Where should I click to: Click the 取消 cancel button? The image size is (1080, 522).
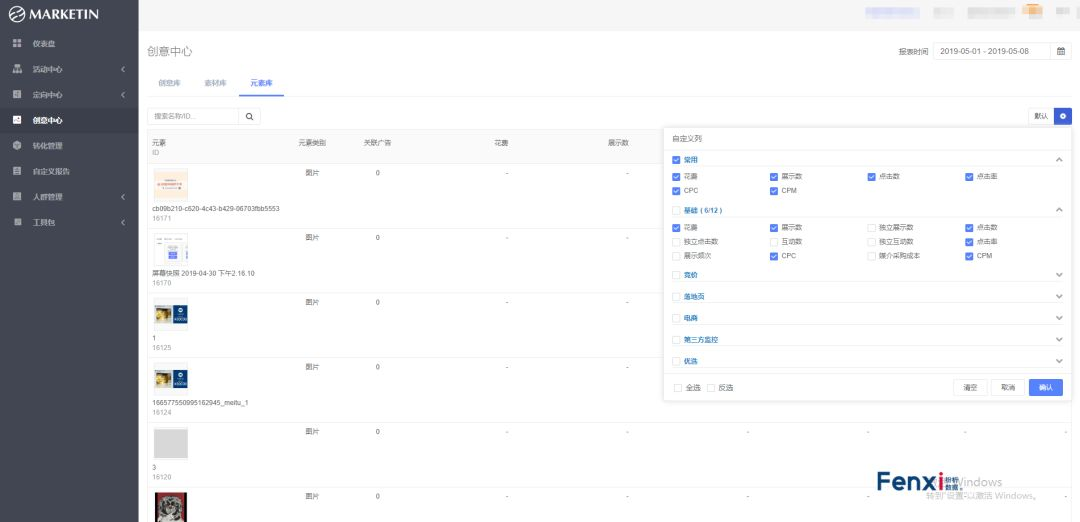[x=1008, y=388]
